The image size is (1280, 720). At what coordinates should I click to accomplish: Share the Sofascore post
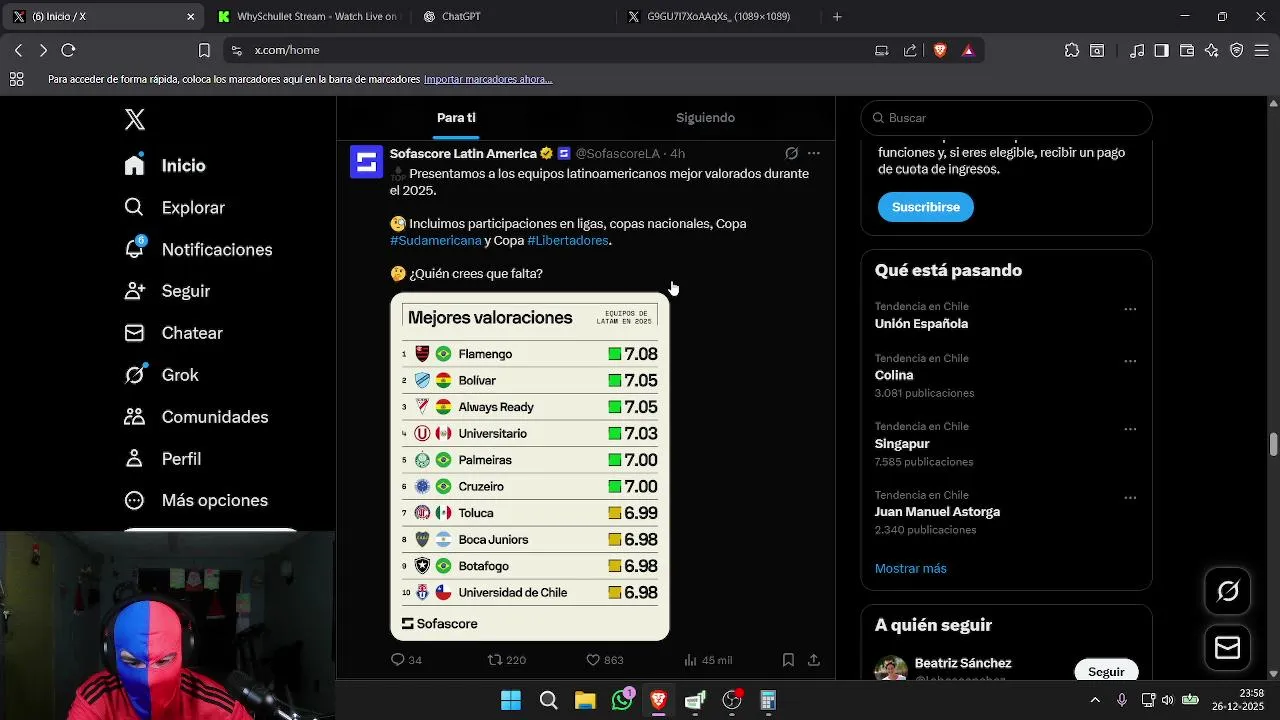[x=814, y=660]
